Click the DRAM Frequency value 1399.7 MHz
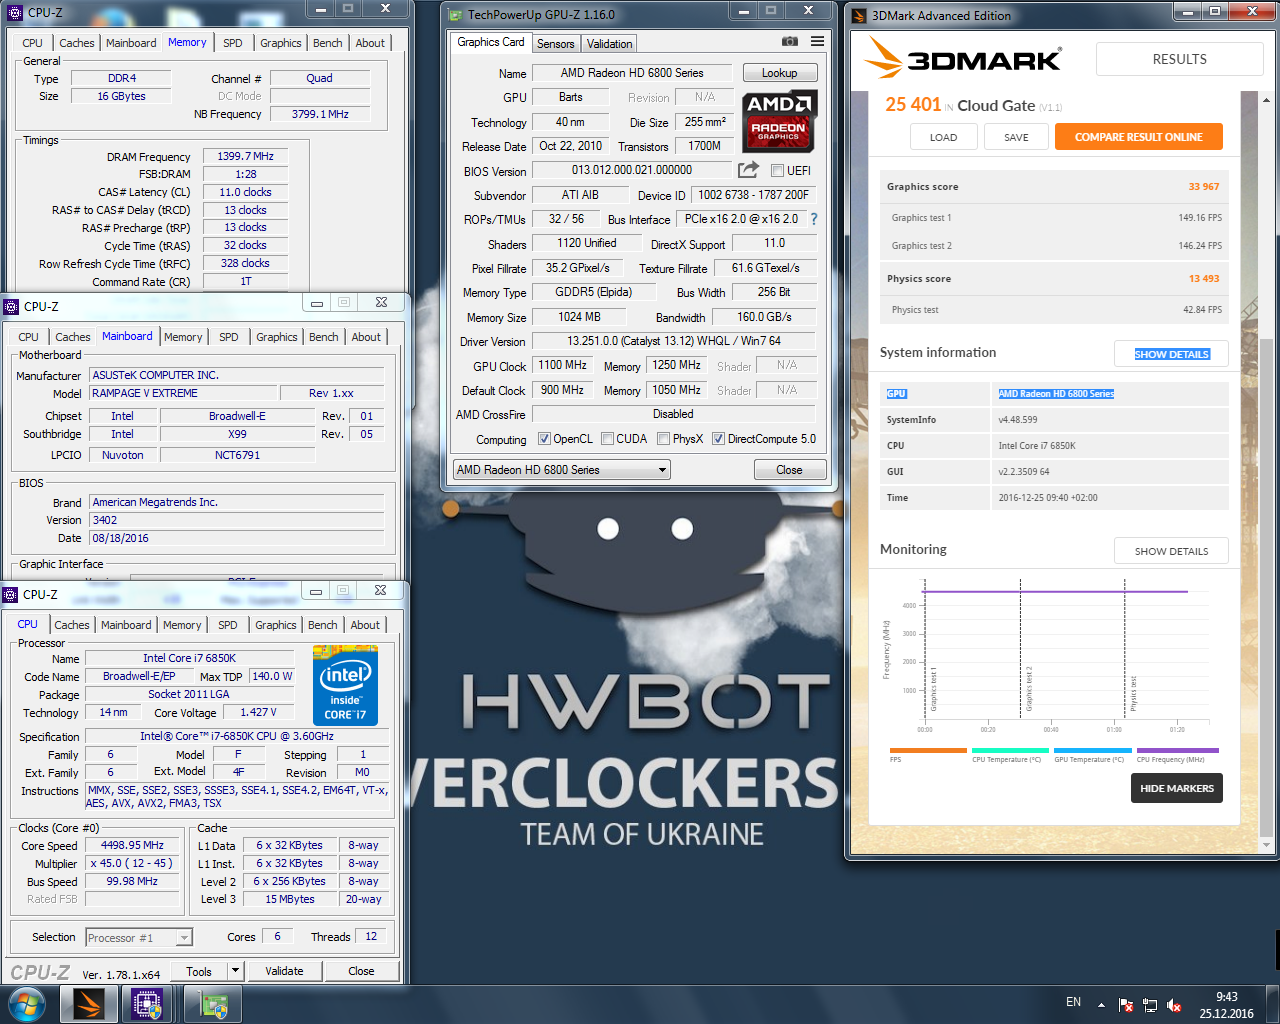Screen dimensions: 1280x1024 [245, 157]
